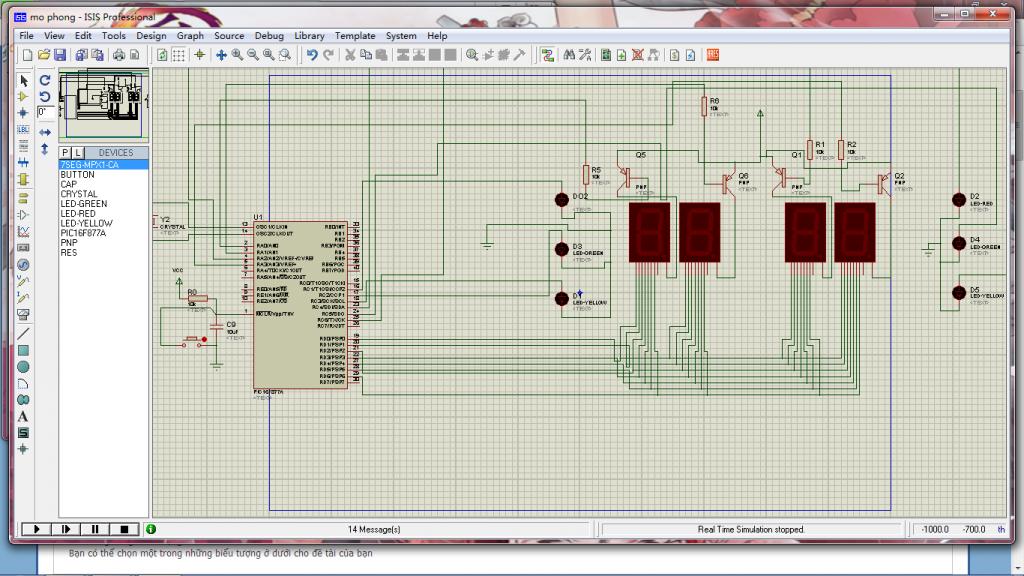This screenshot has height=576, width=1024.
Task: Click the L library manage button
Action: click(x=78, y=153)
